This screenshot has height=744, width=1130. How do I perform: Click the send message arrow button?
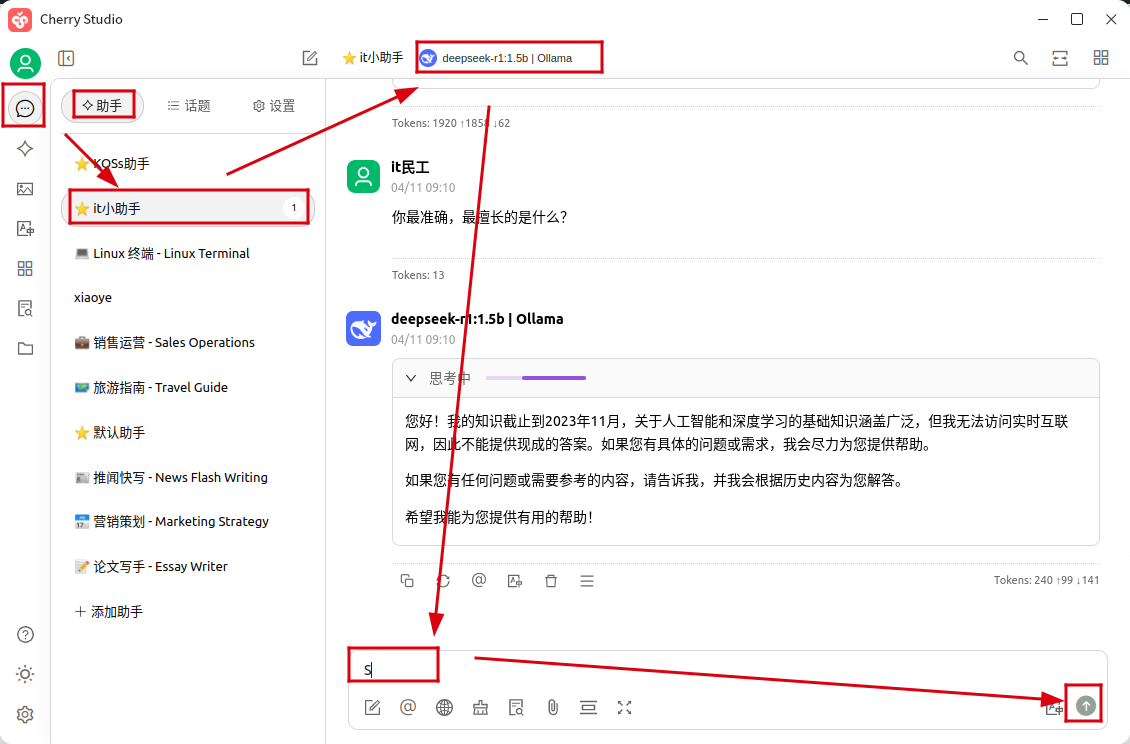click(1085, 706)
